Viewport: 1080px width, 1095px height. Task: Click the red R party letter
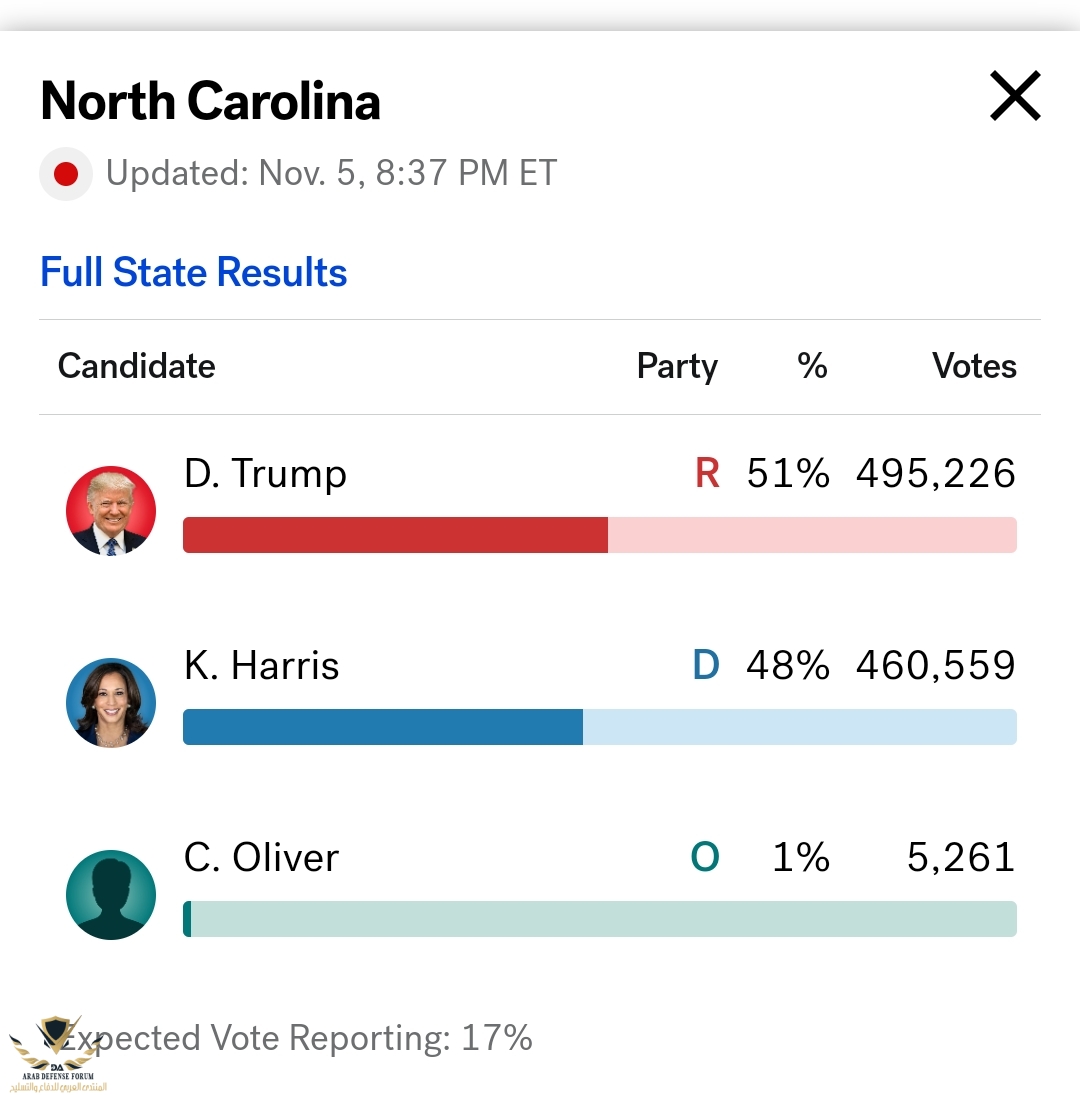[x=707, y=473]
